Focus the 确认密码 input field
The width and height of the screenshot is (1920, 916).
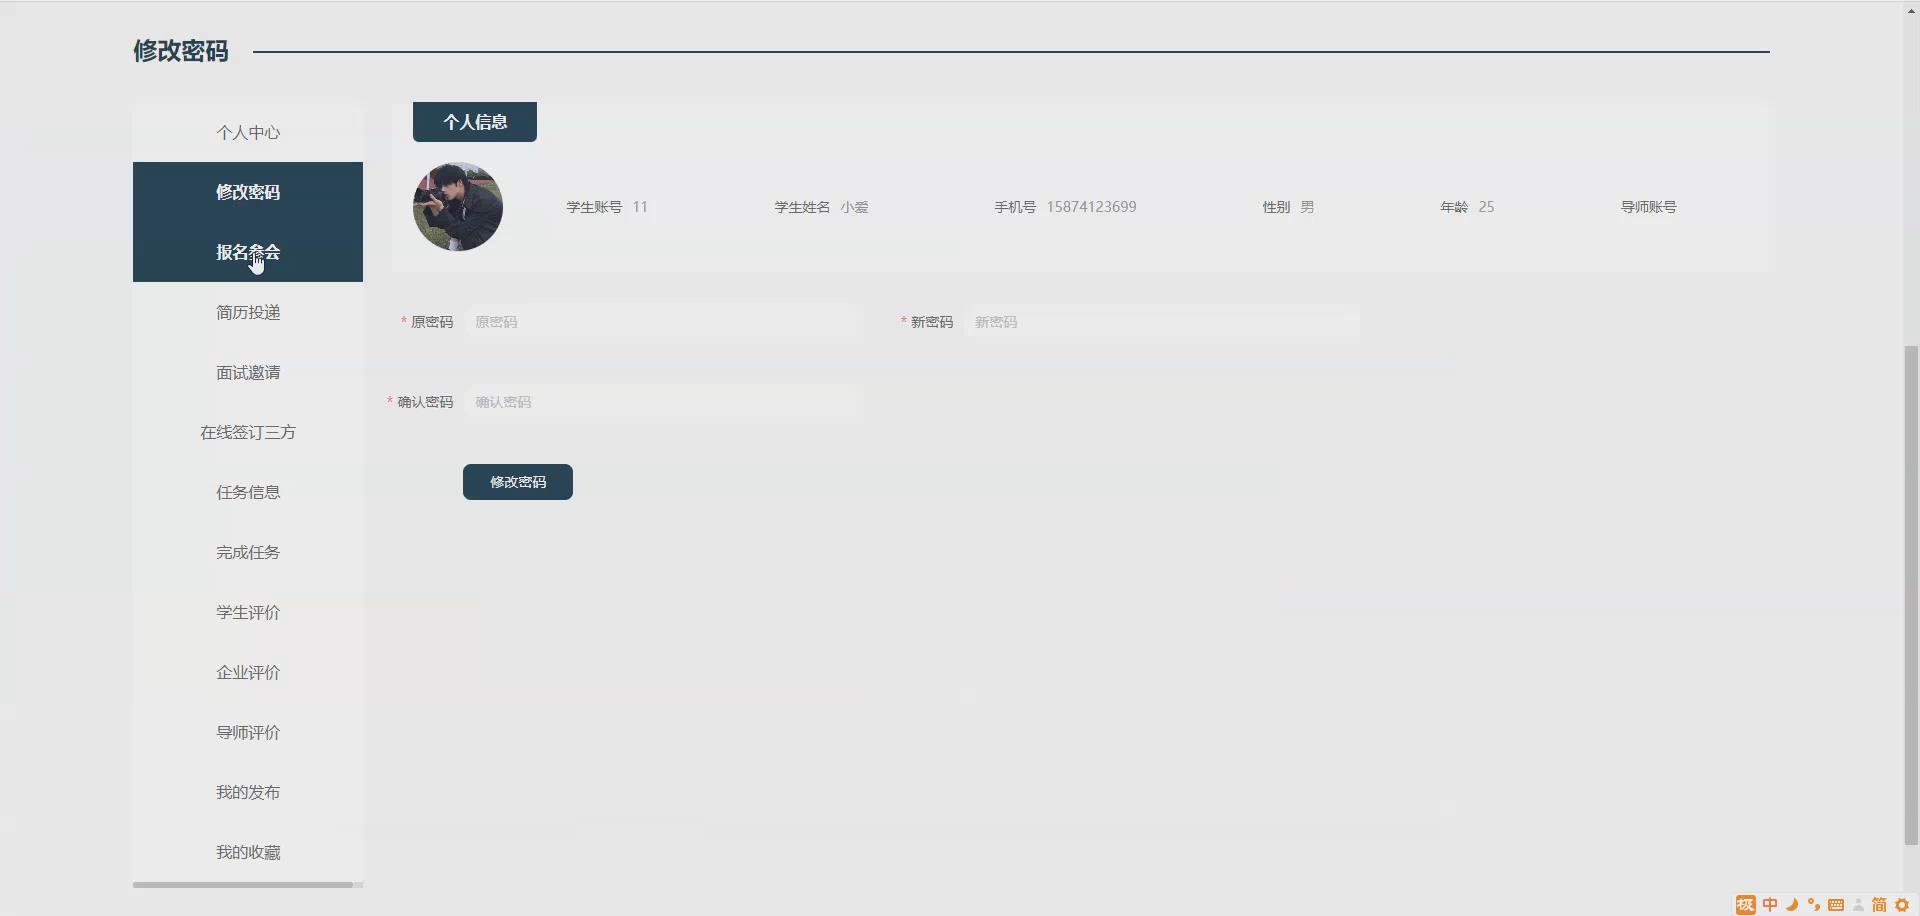click(x=663, y=402)
